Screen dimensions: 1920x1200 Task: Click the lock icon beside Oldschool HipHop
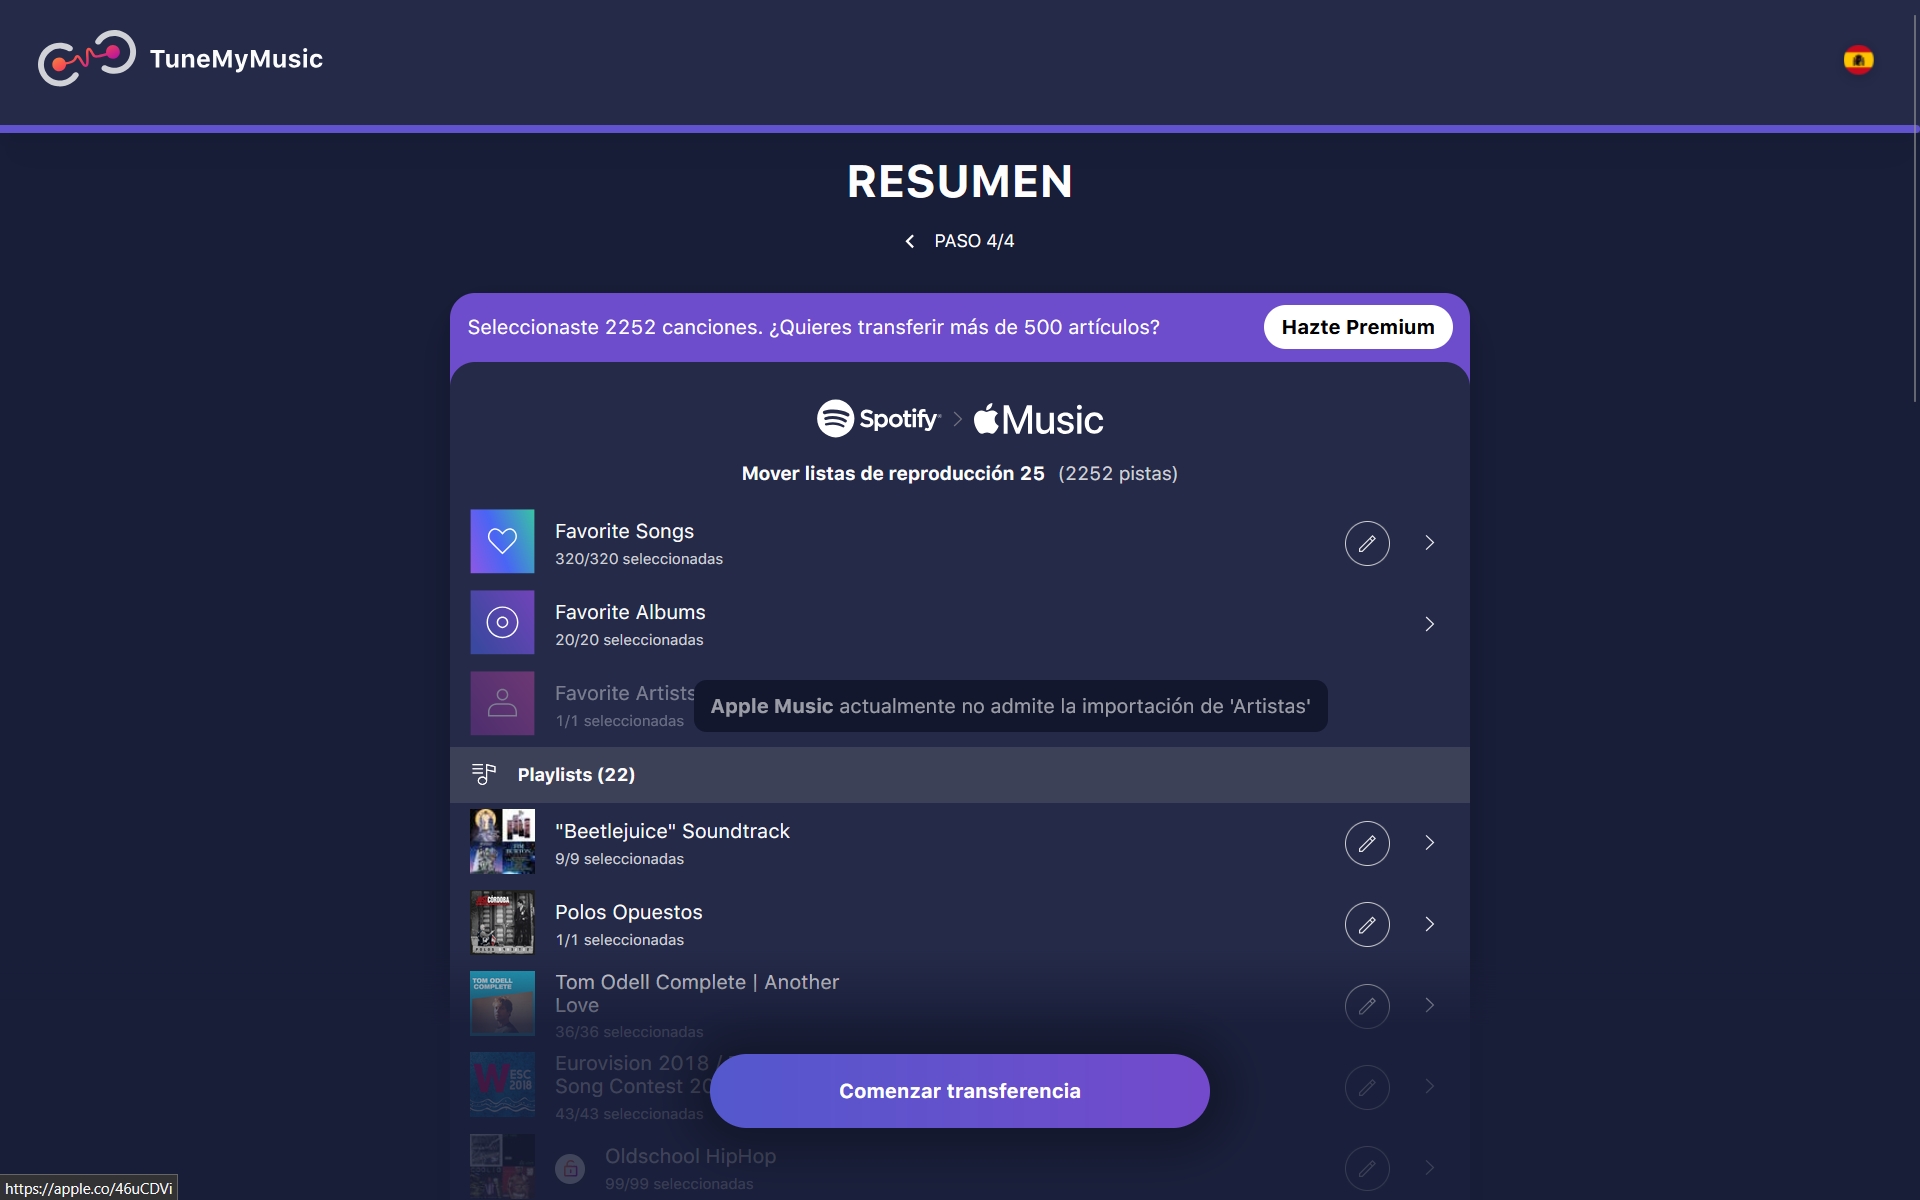coord(570,1168)
